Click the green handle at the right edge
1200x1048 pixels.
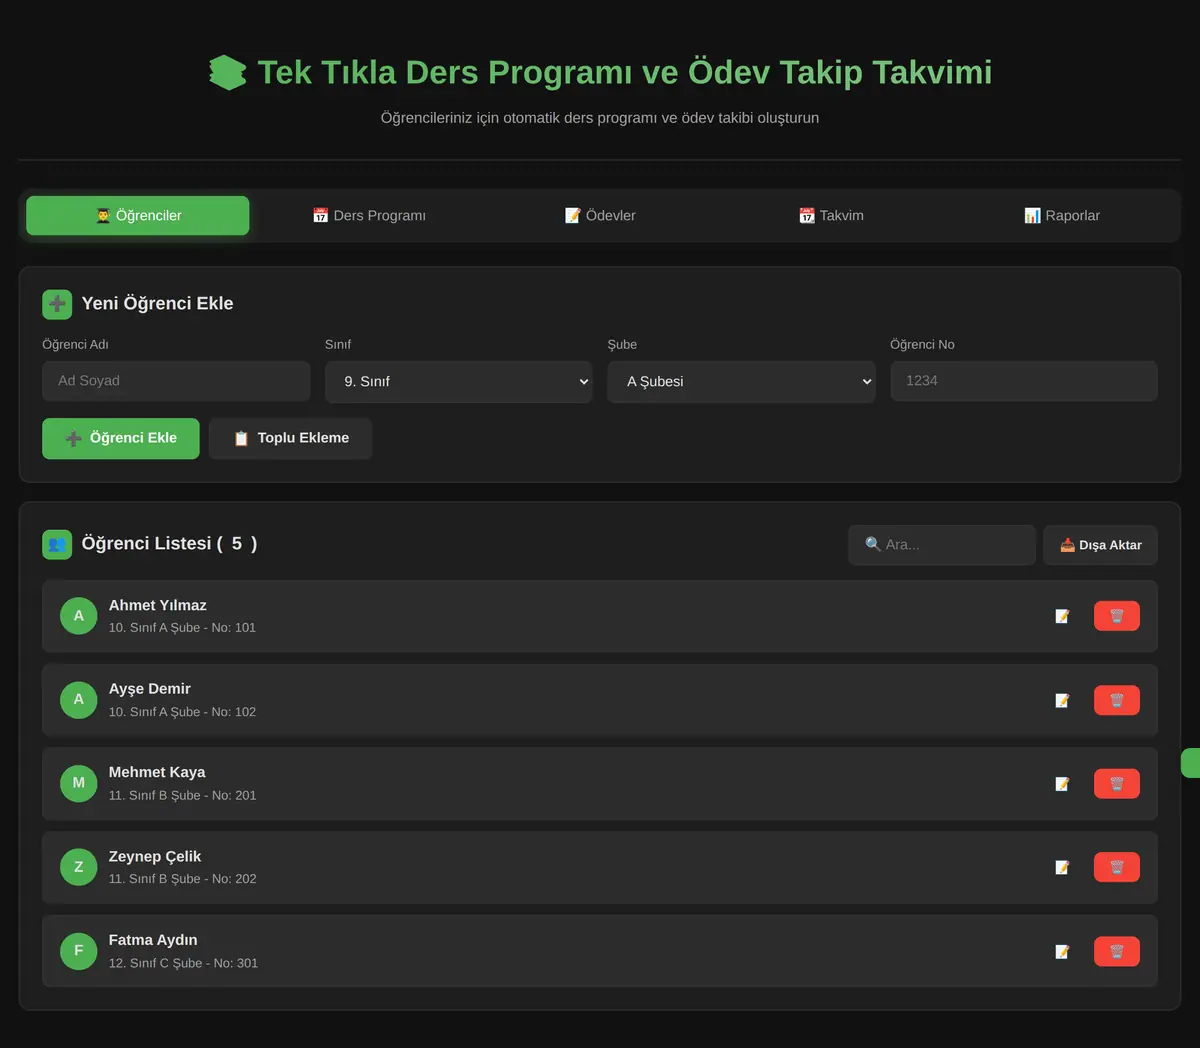click(x=1191, y=763)
